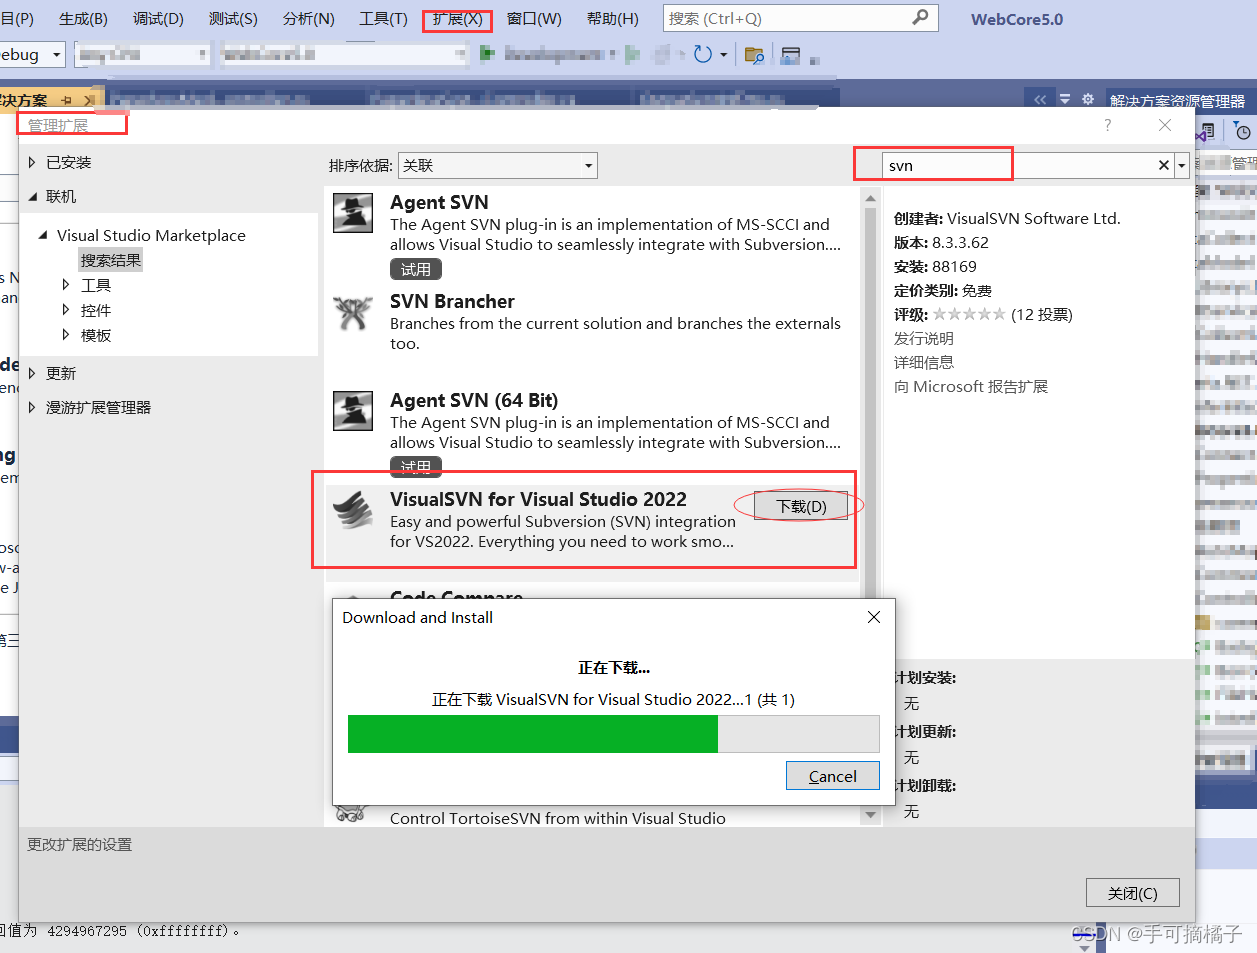This screenshot has height=953, width=1257.
Task: Open dropdown arrow next to refresh icon
Action: (724, 54)
